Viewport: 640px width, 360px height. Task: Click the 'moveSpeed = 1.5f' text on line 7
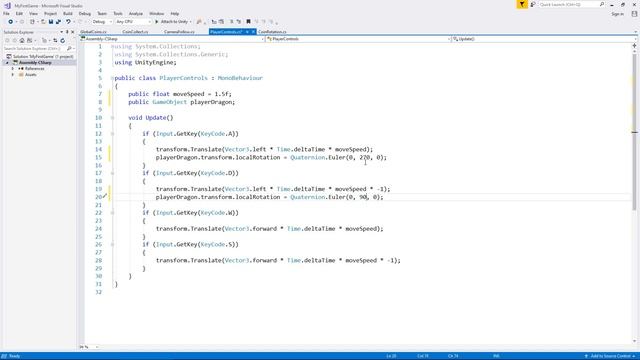click(x=202, y=94)
